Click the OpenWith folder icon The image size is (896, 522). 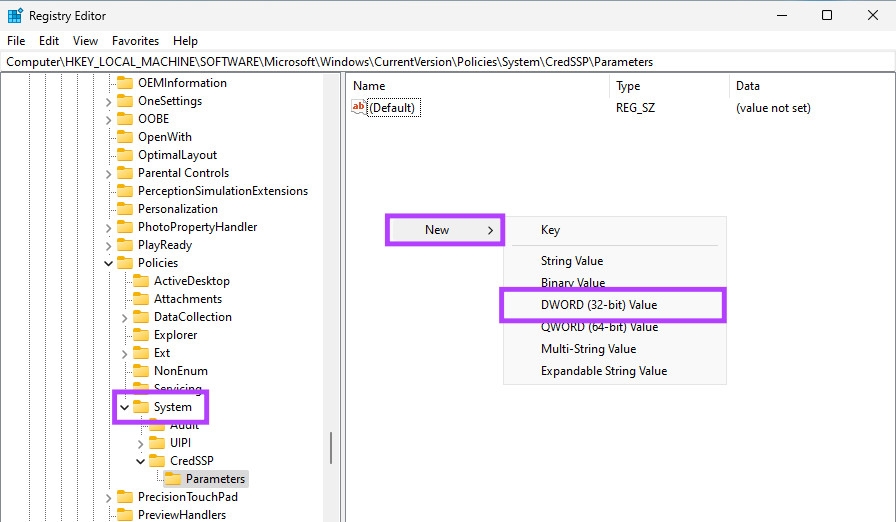(125, 137)
